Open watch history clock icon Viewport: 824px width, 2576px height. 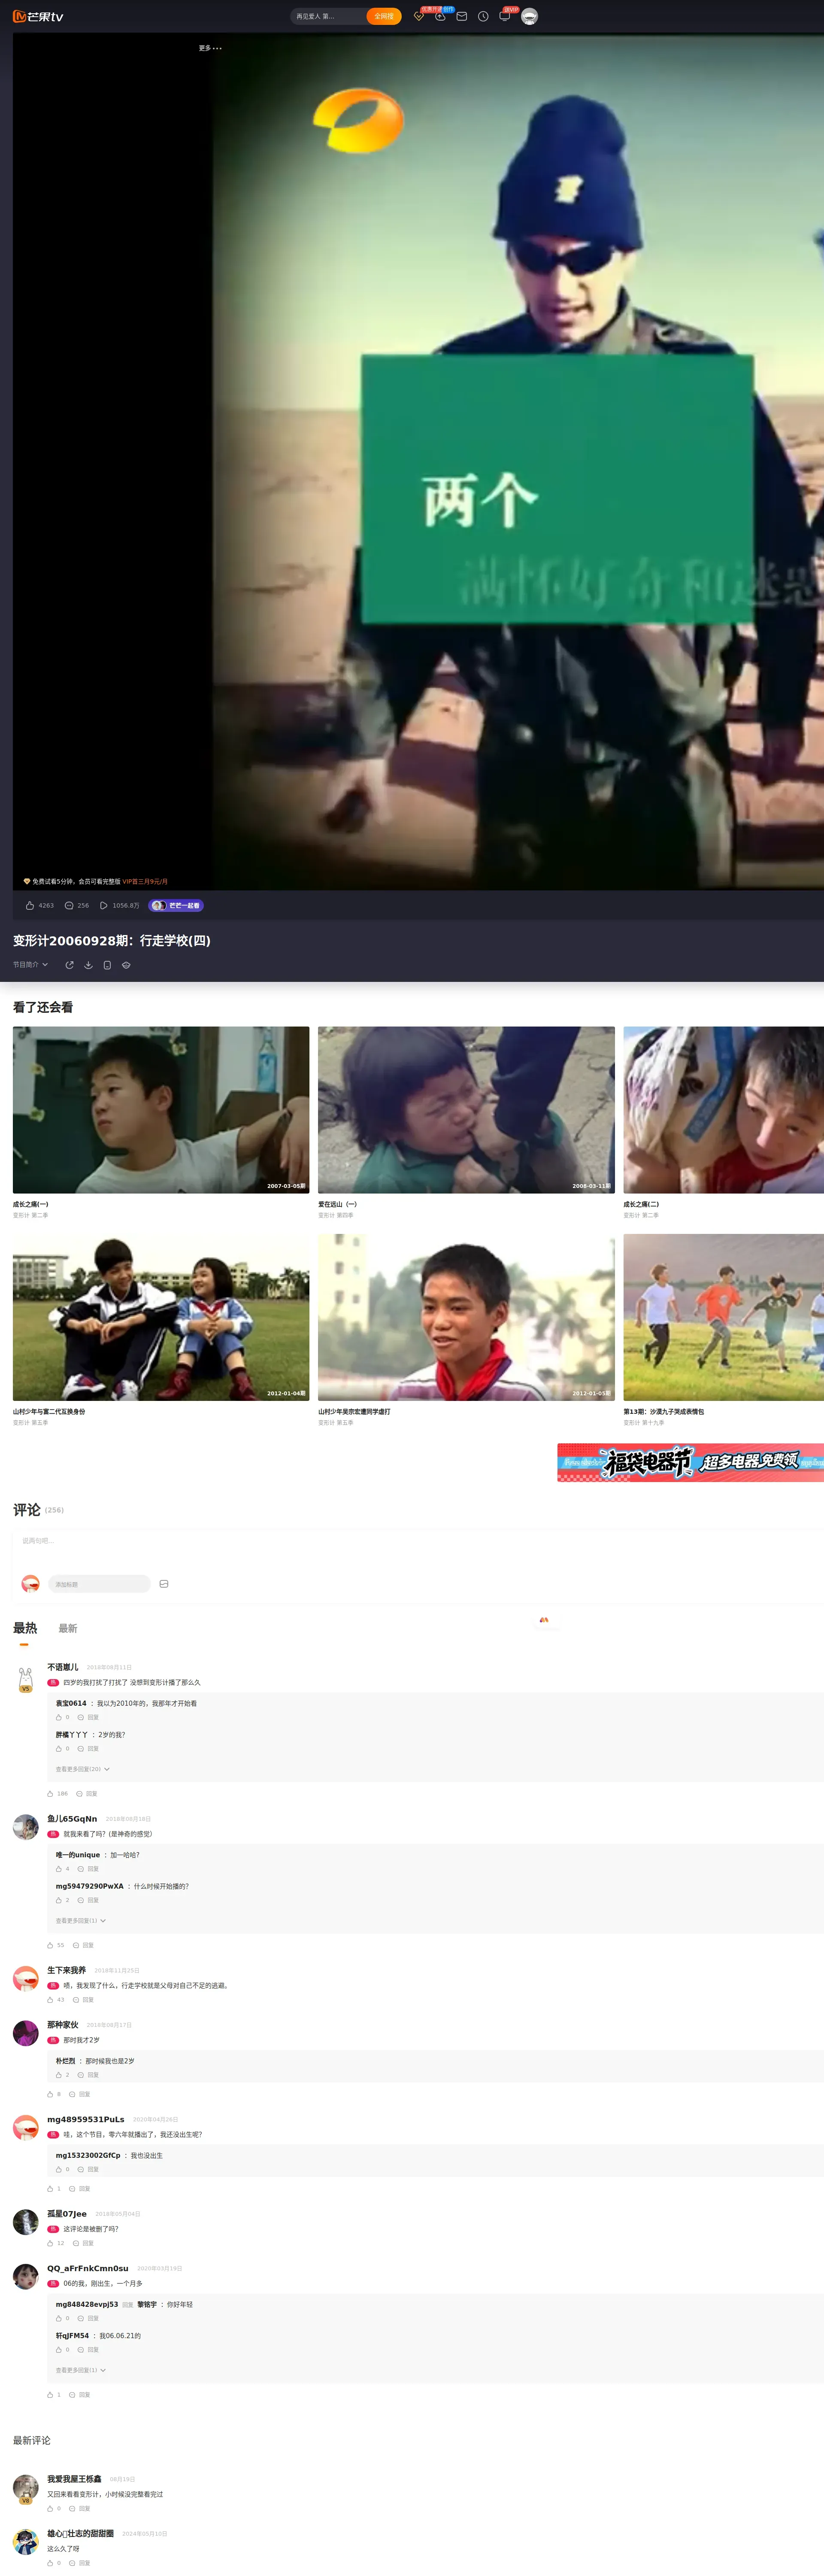[483, 16]
